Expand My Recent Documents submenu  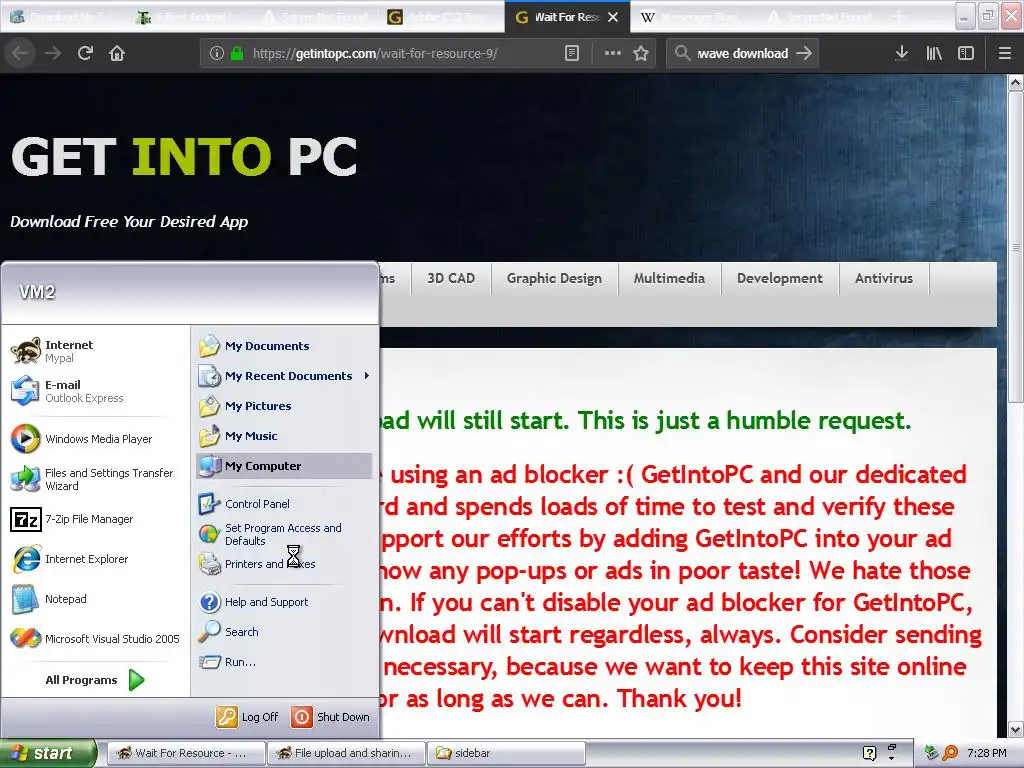[284, 376]
